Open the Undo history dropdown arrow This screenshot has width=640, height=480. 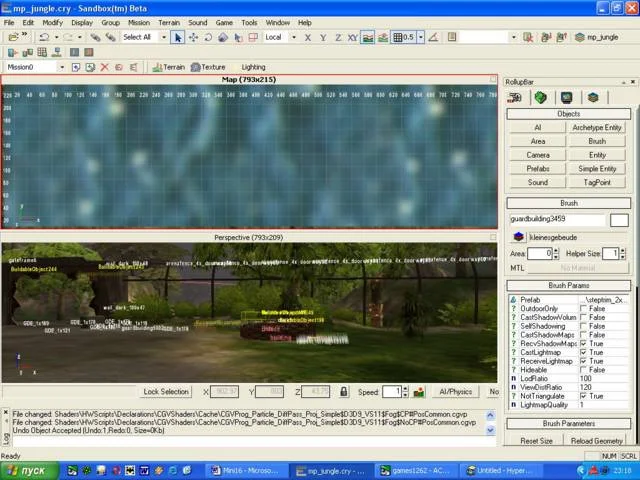(56, 38)
